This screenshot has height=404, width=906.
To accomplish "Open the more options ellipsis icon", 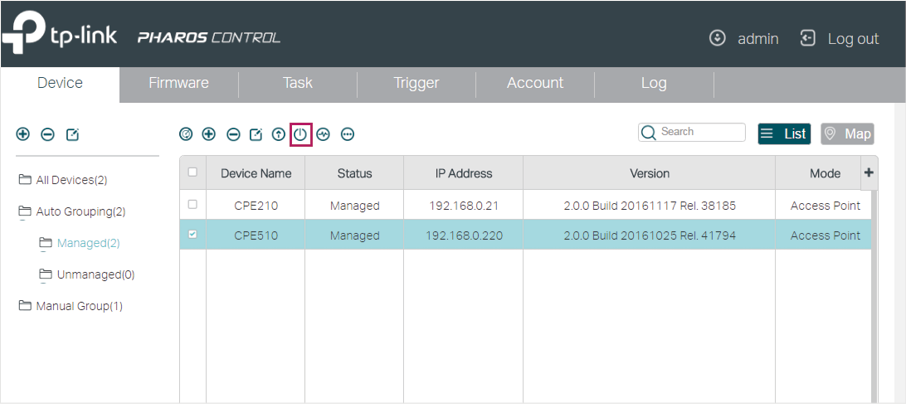I will tap(347, 135).
